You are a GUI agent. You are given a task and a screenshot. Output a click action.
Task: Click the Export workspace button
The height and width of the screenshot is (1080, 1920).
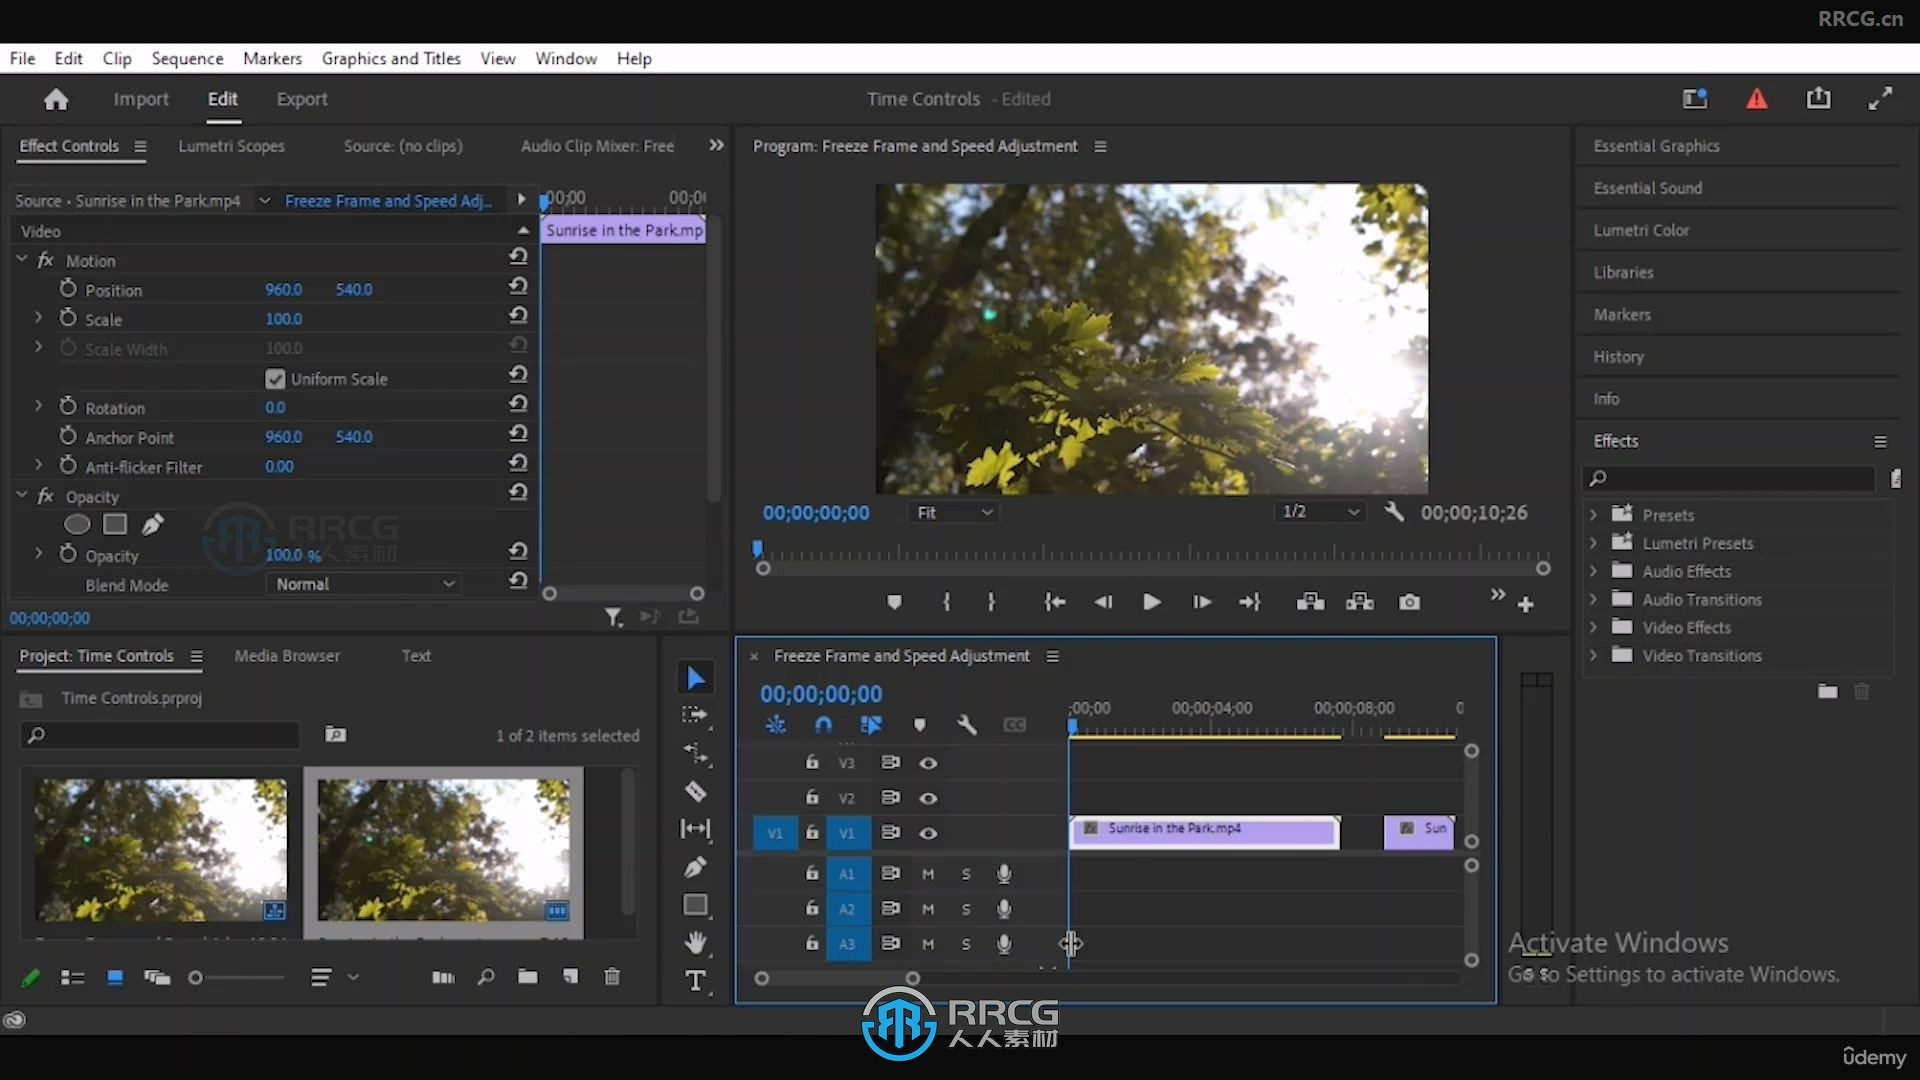click(x=301, y=99)
